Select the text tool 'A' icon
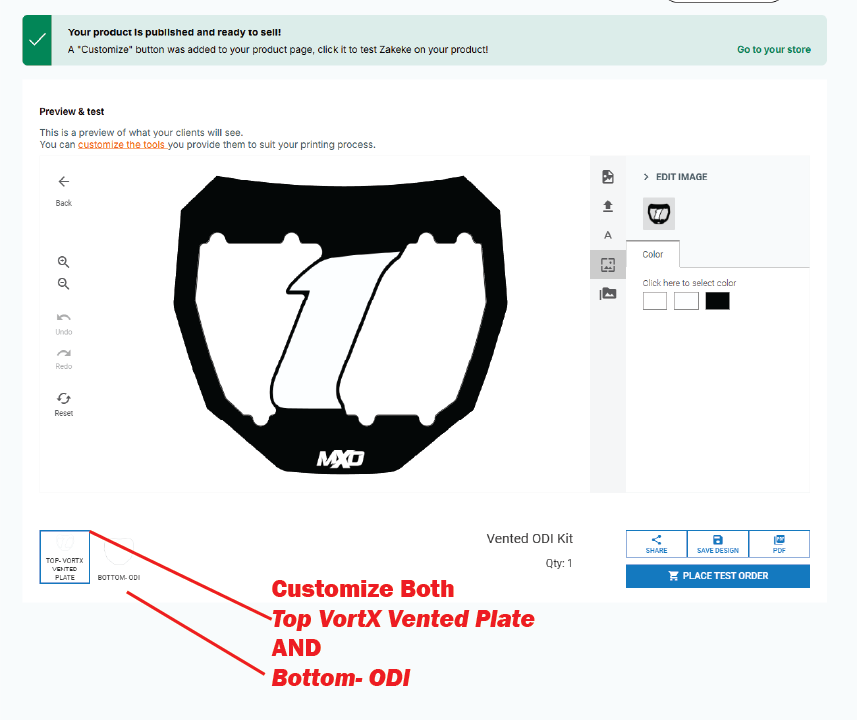This screenshot has height=720, width=858. coord(608,235)
